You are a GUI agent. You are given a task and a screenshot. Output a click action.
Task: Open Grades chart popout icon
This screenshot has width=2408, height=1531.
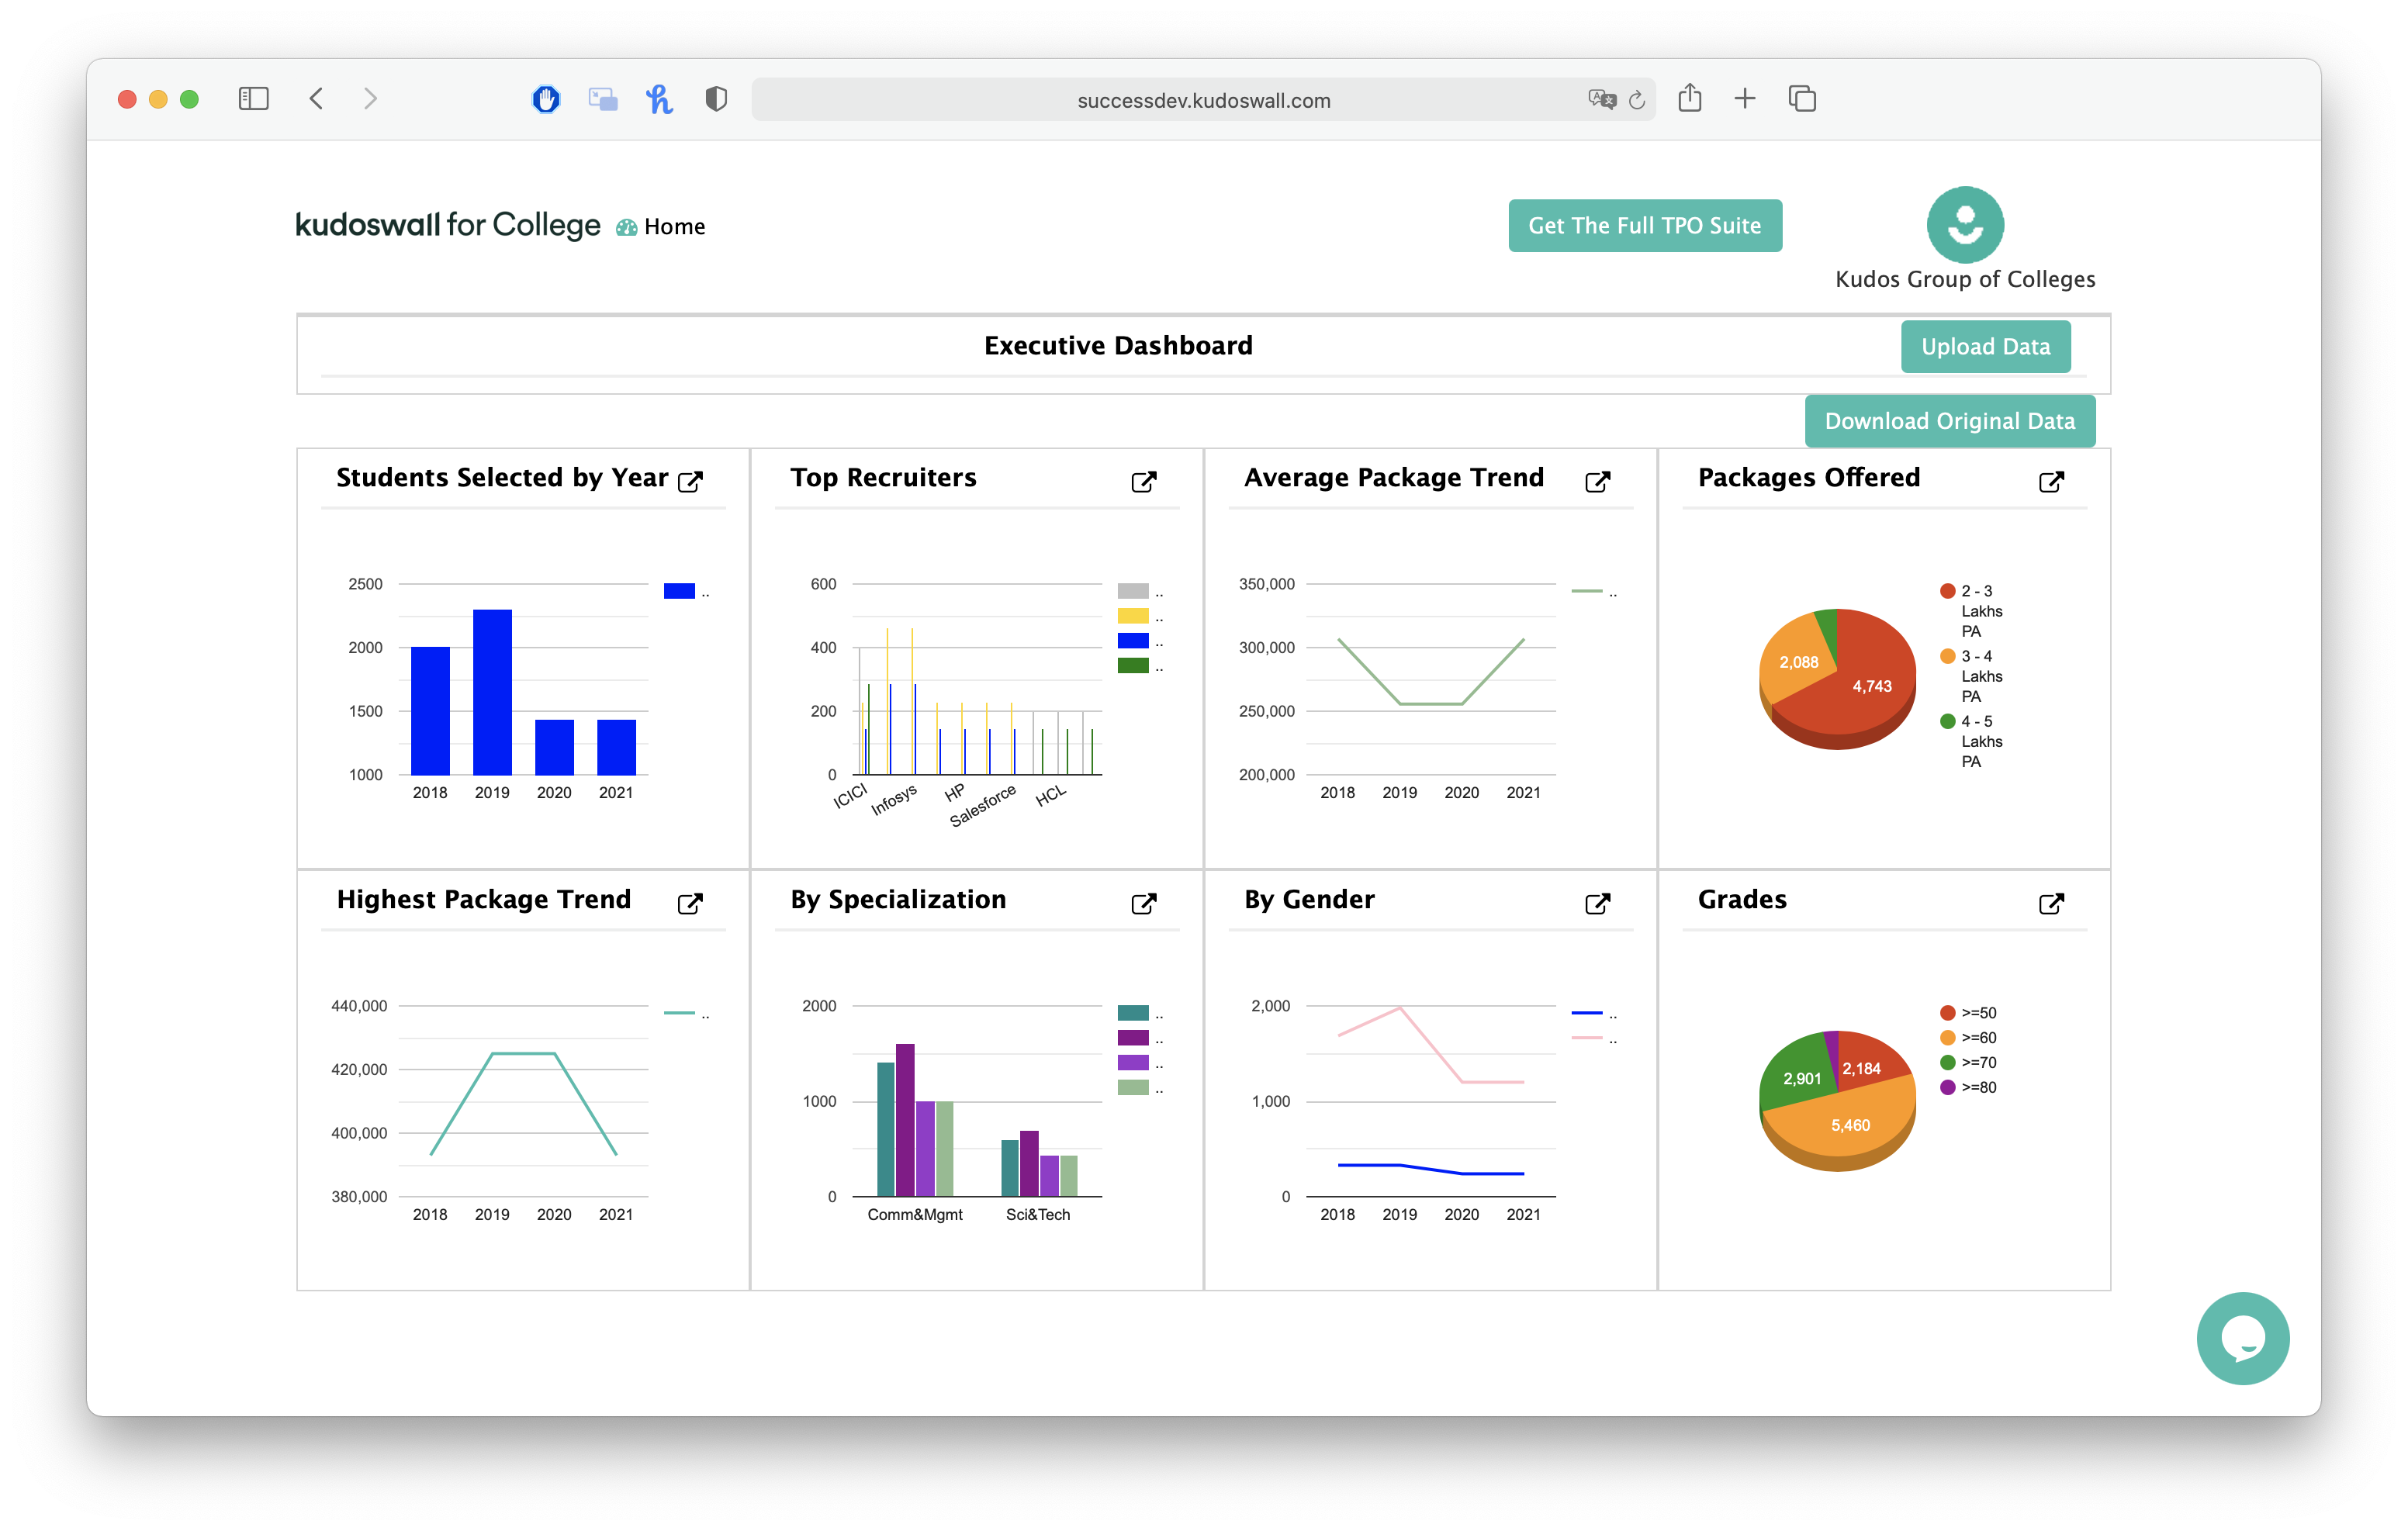(x=2050, y=903)
